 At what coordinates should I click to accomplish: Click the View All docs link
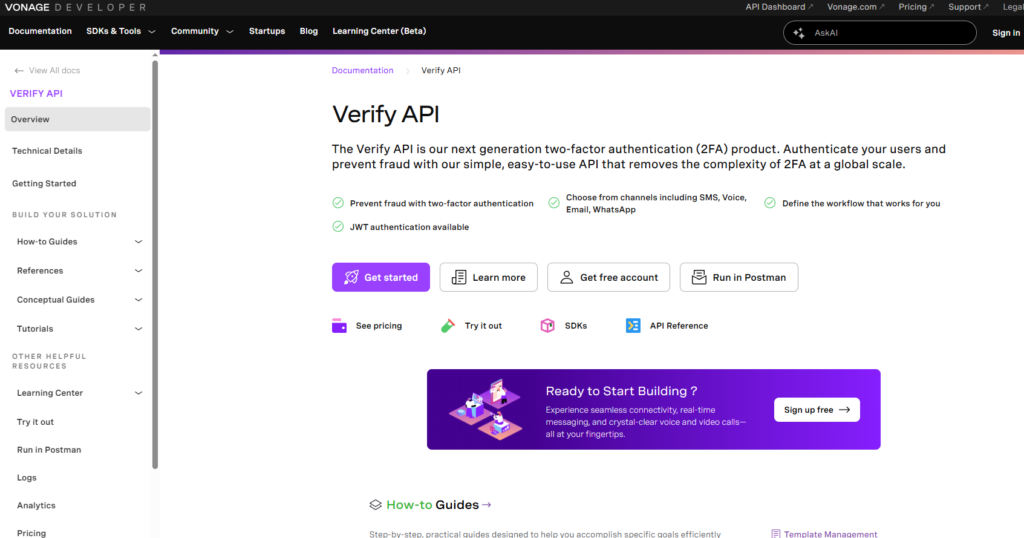pos(54,71)
